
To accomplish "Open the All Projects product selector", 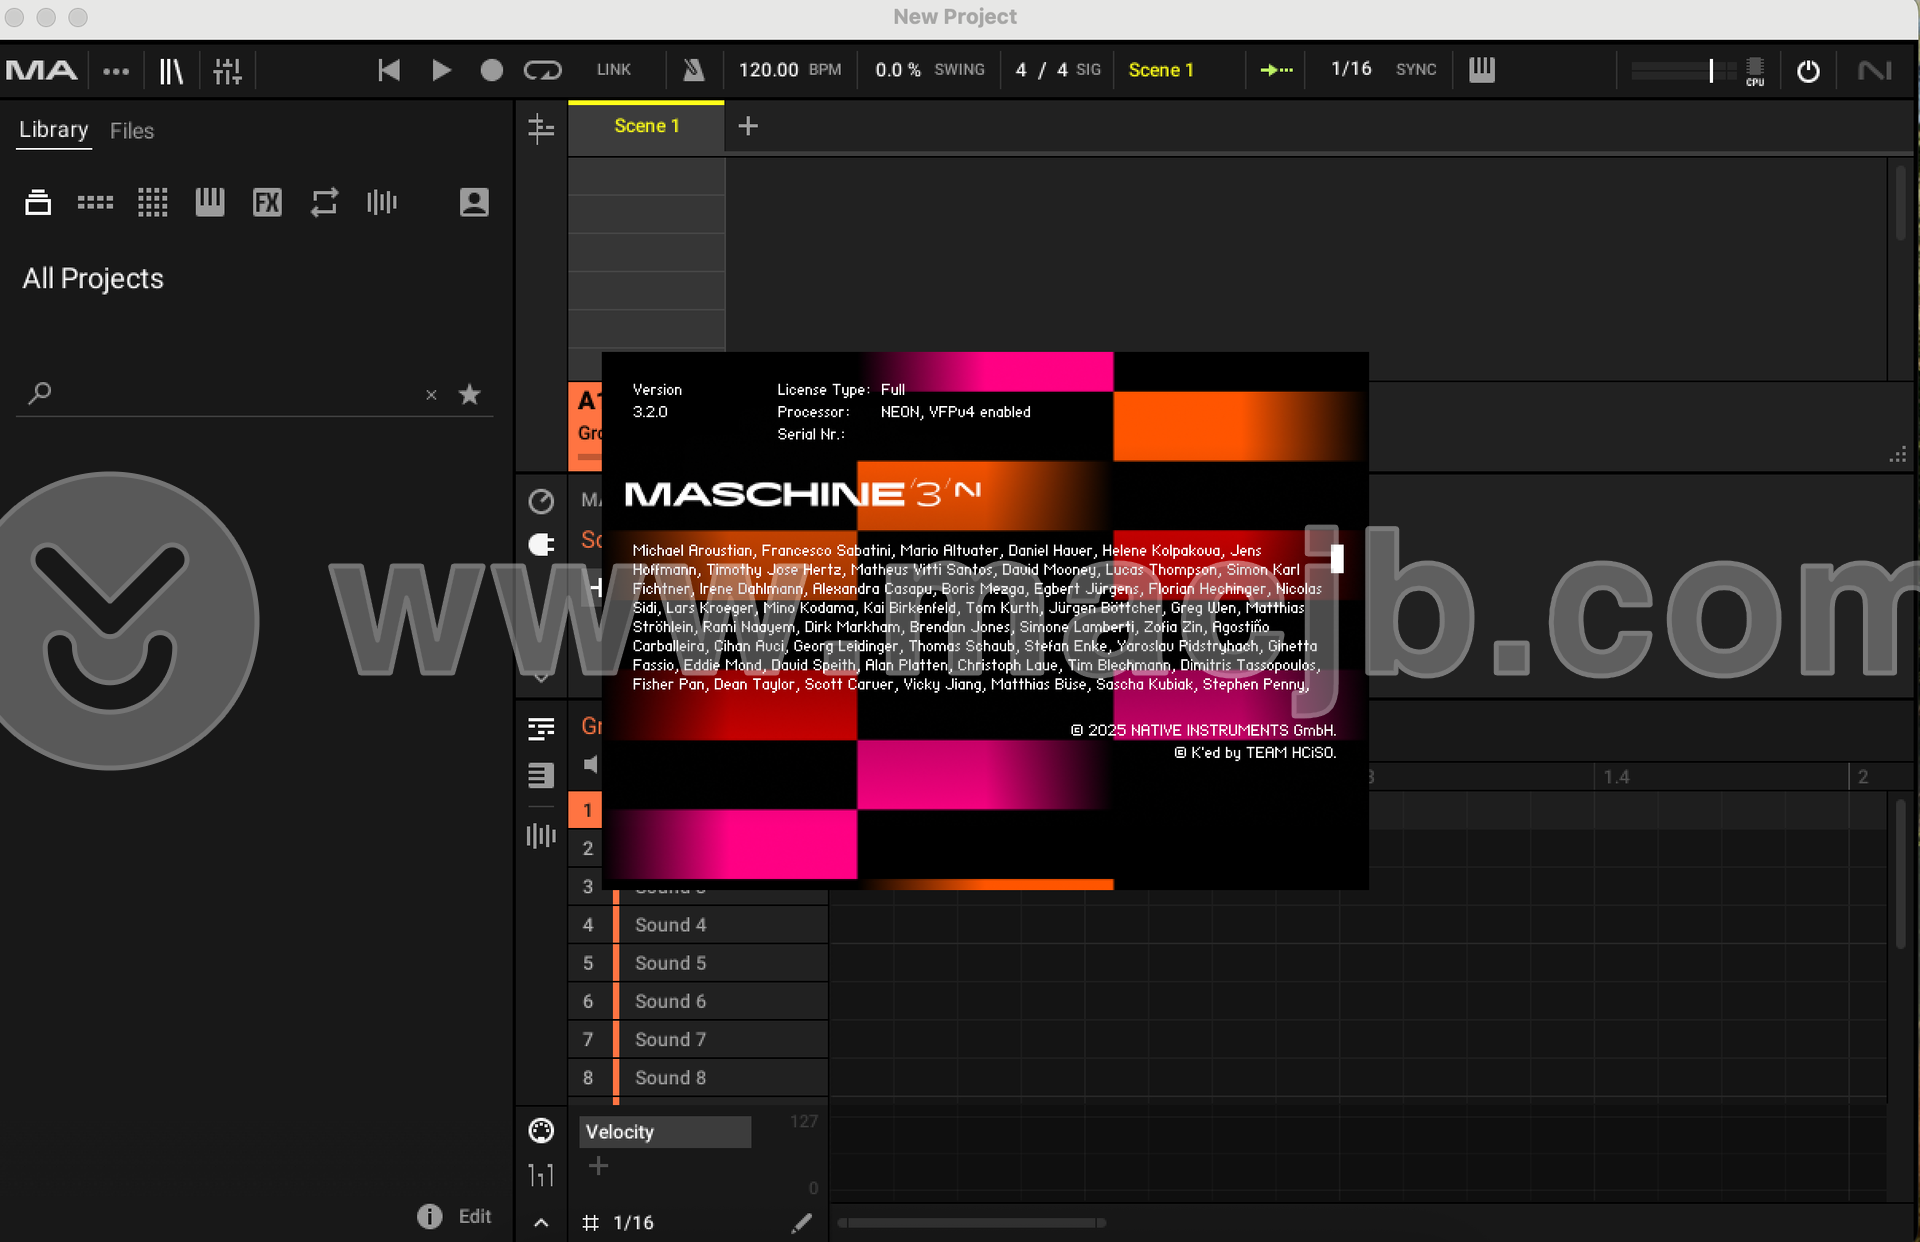I will click(x=93, y=279).
